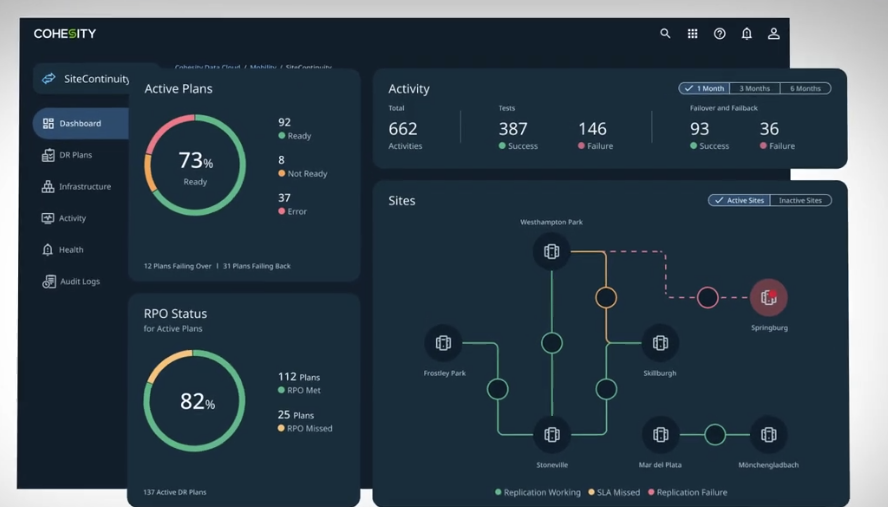Viewport: 888px width, 507px height.
Task: Switch activity range to 3 Months
Action: (x=755, y=89)
